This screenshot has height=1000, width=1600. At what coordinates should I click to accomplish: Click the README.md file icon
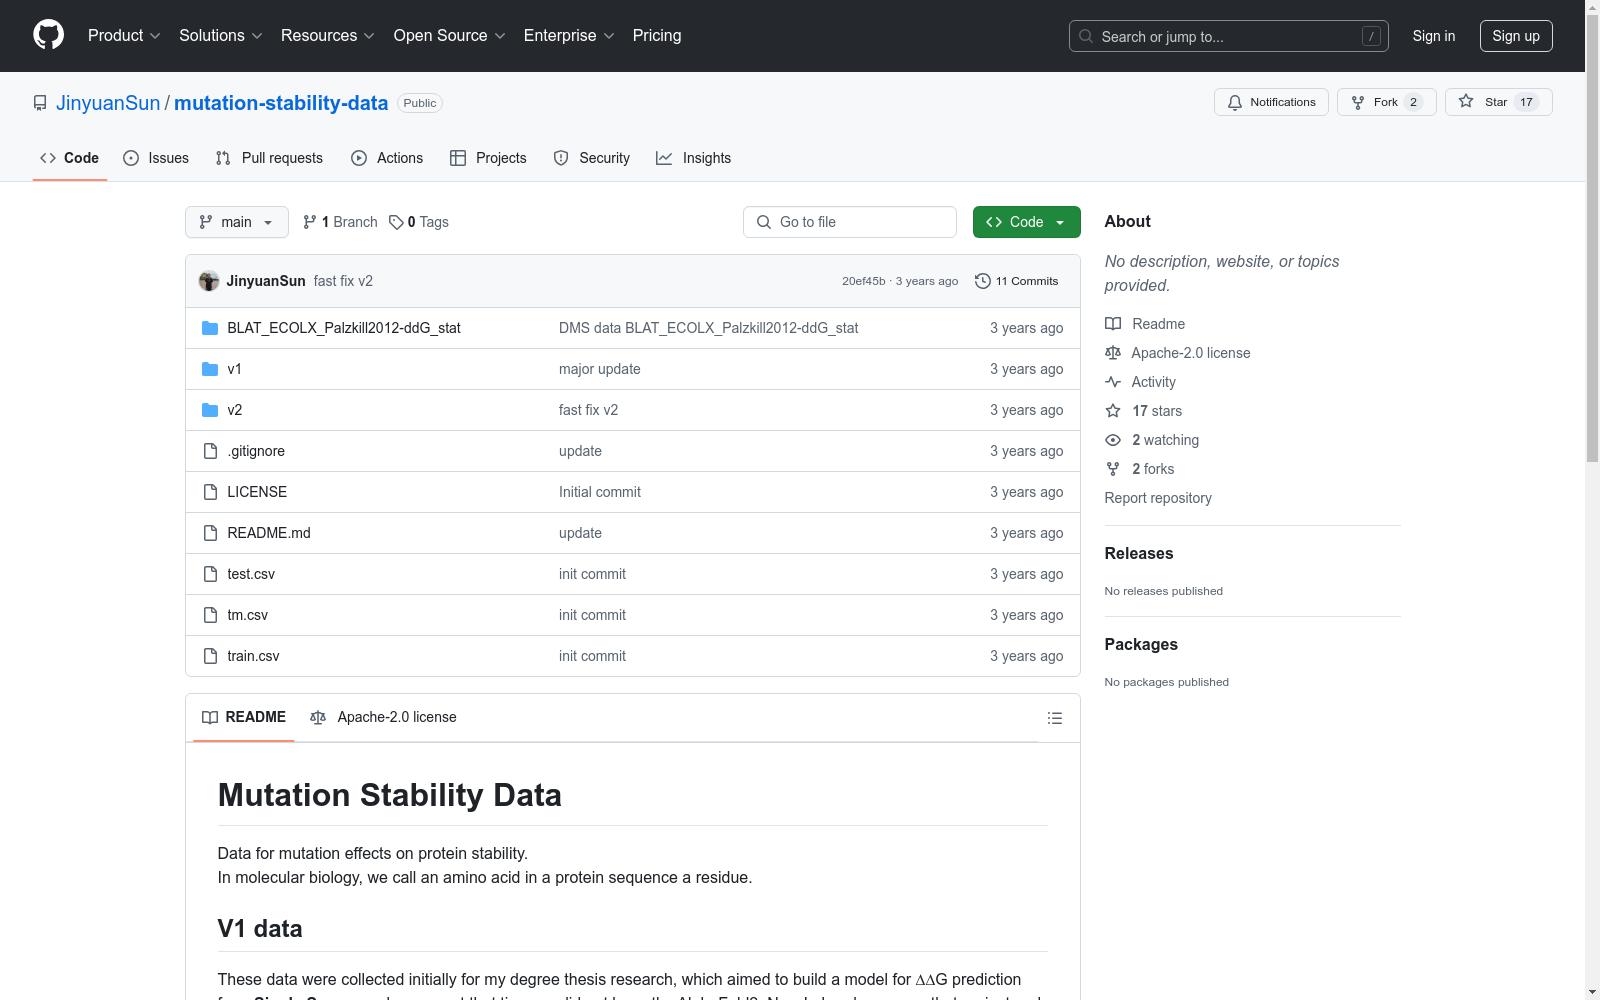click(210, 533)
